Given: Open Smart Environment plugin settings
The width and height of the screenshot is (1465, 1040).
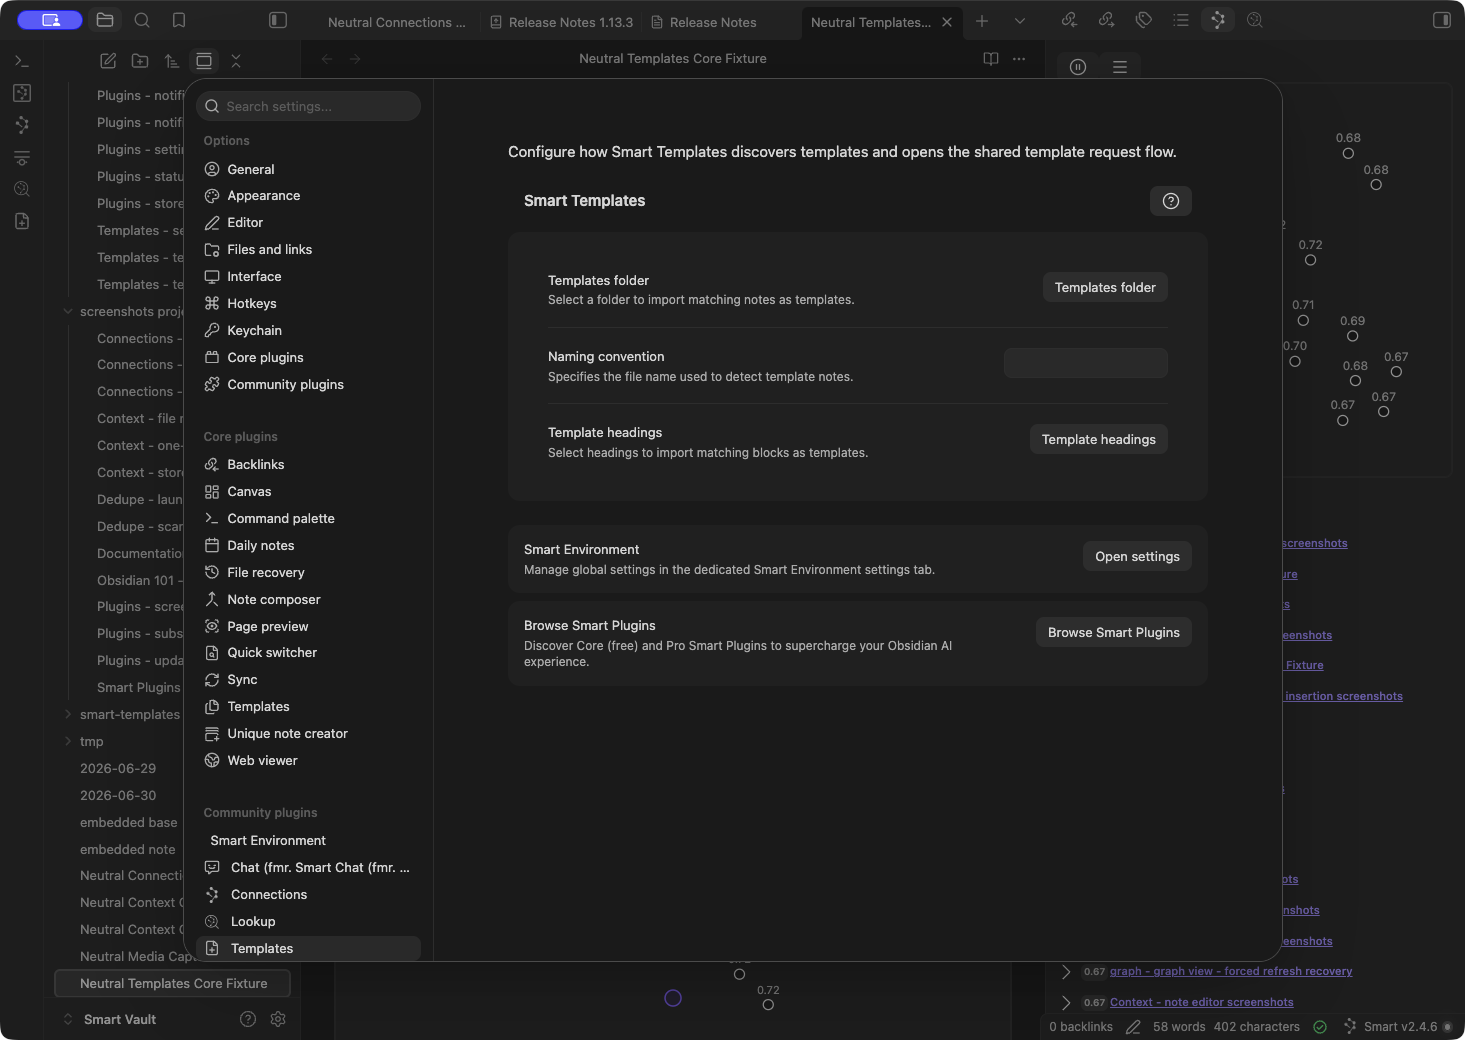Looking at the screenshot, I should (x=308, y=840).
